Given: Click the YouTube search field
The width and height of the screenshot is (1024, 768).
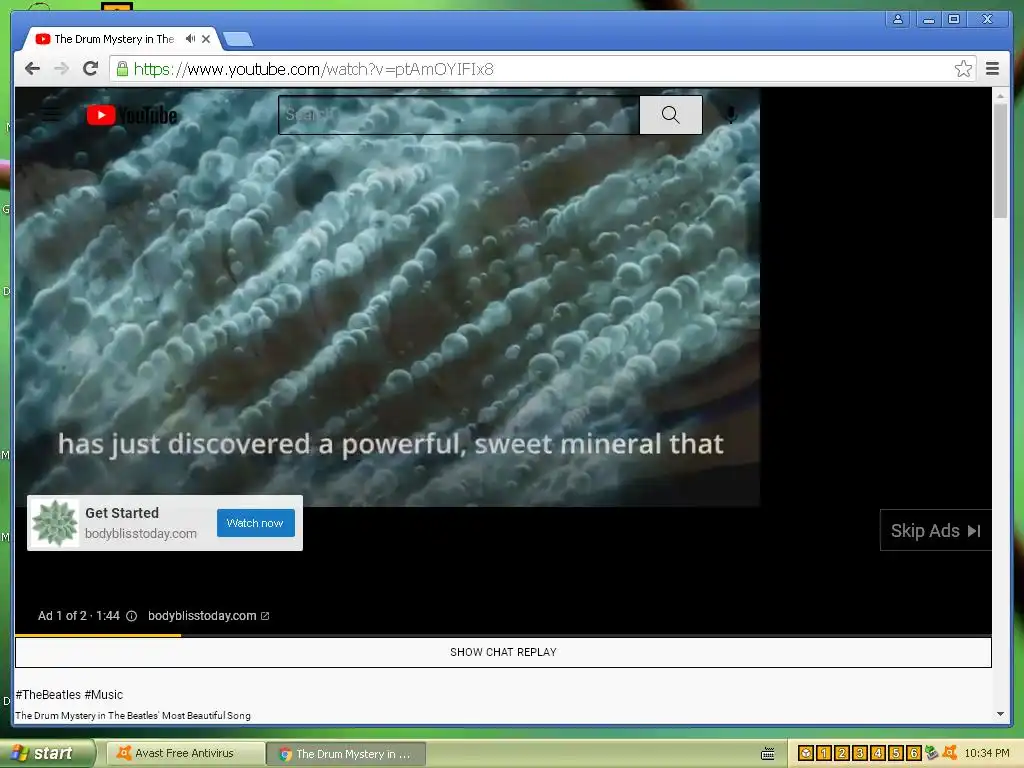Looking at the screenshot, I should point(458,115).
